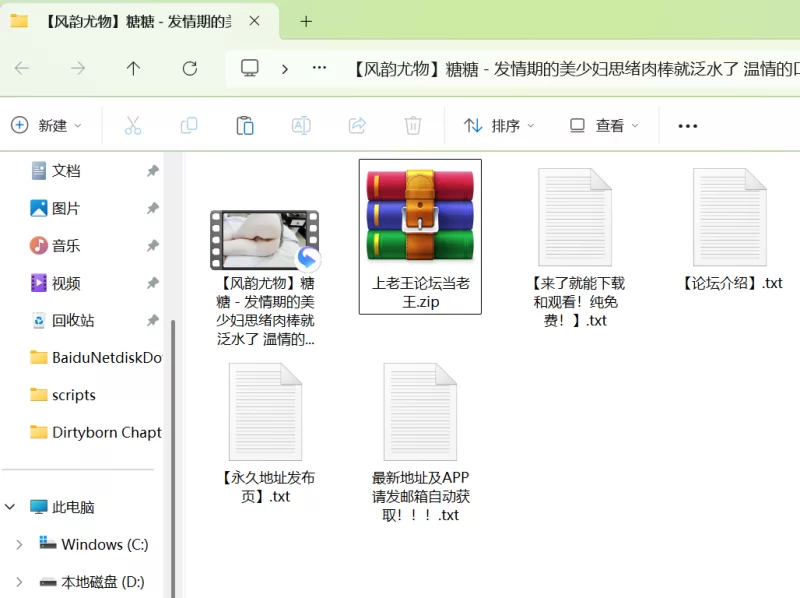This screenshot has width=800, height=598.
Task: Open a new tab with plus button
Action: 306,21
